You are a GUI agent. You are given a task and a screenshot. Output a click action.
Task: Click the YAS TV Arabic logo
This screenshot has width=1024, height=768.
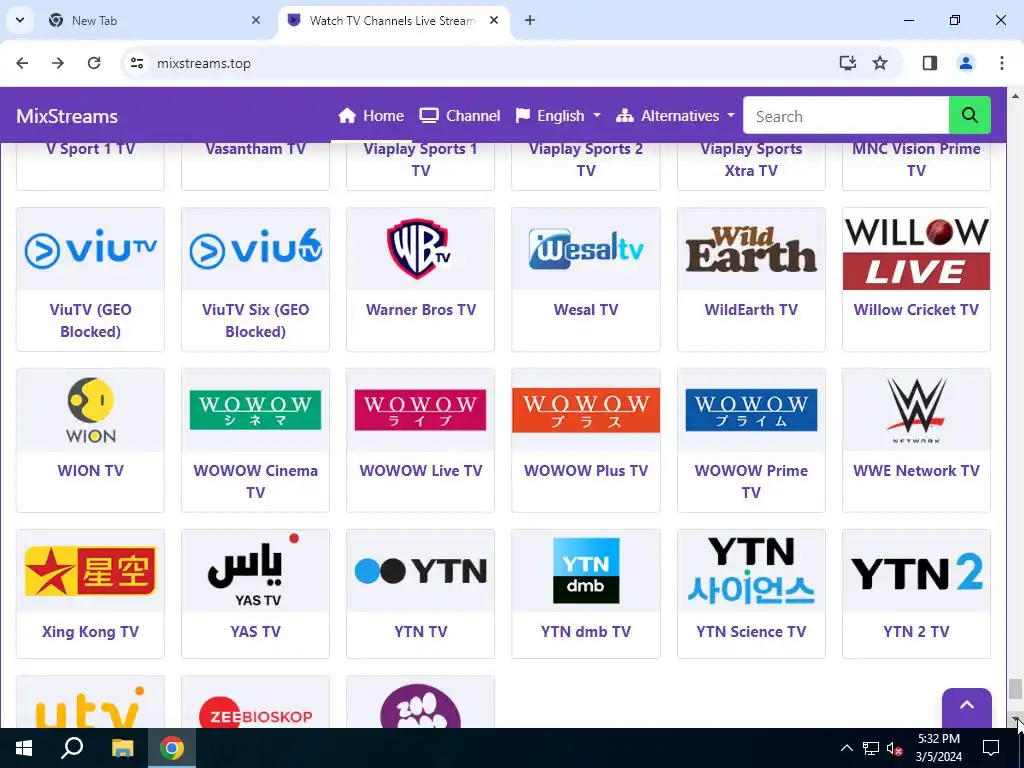click(x=255, y=571)
